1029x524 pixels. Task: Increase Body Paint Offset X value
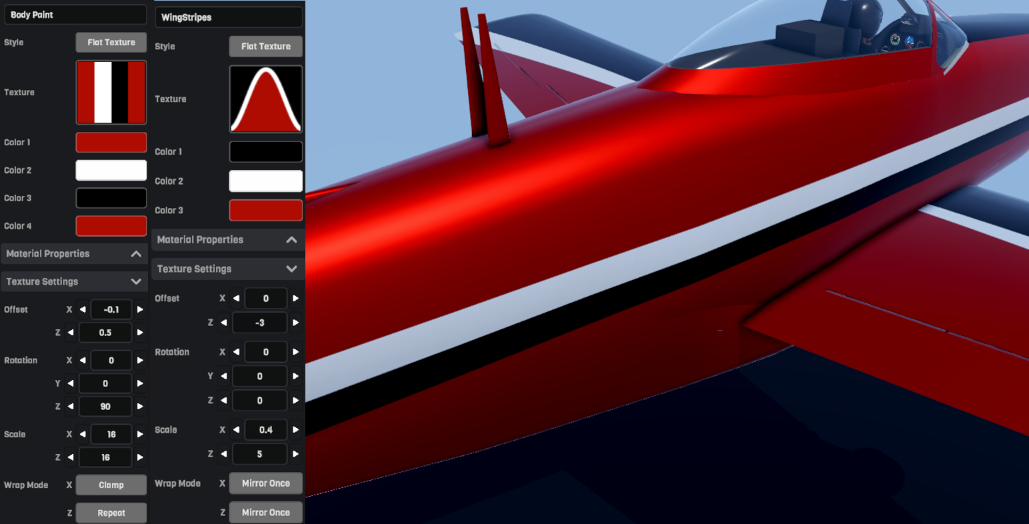pyautogui.click(x=140, y=309)
